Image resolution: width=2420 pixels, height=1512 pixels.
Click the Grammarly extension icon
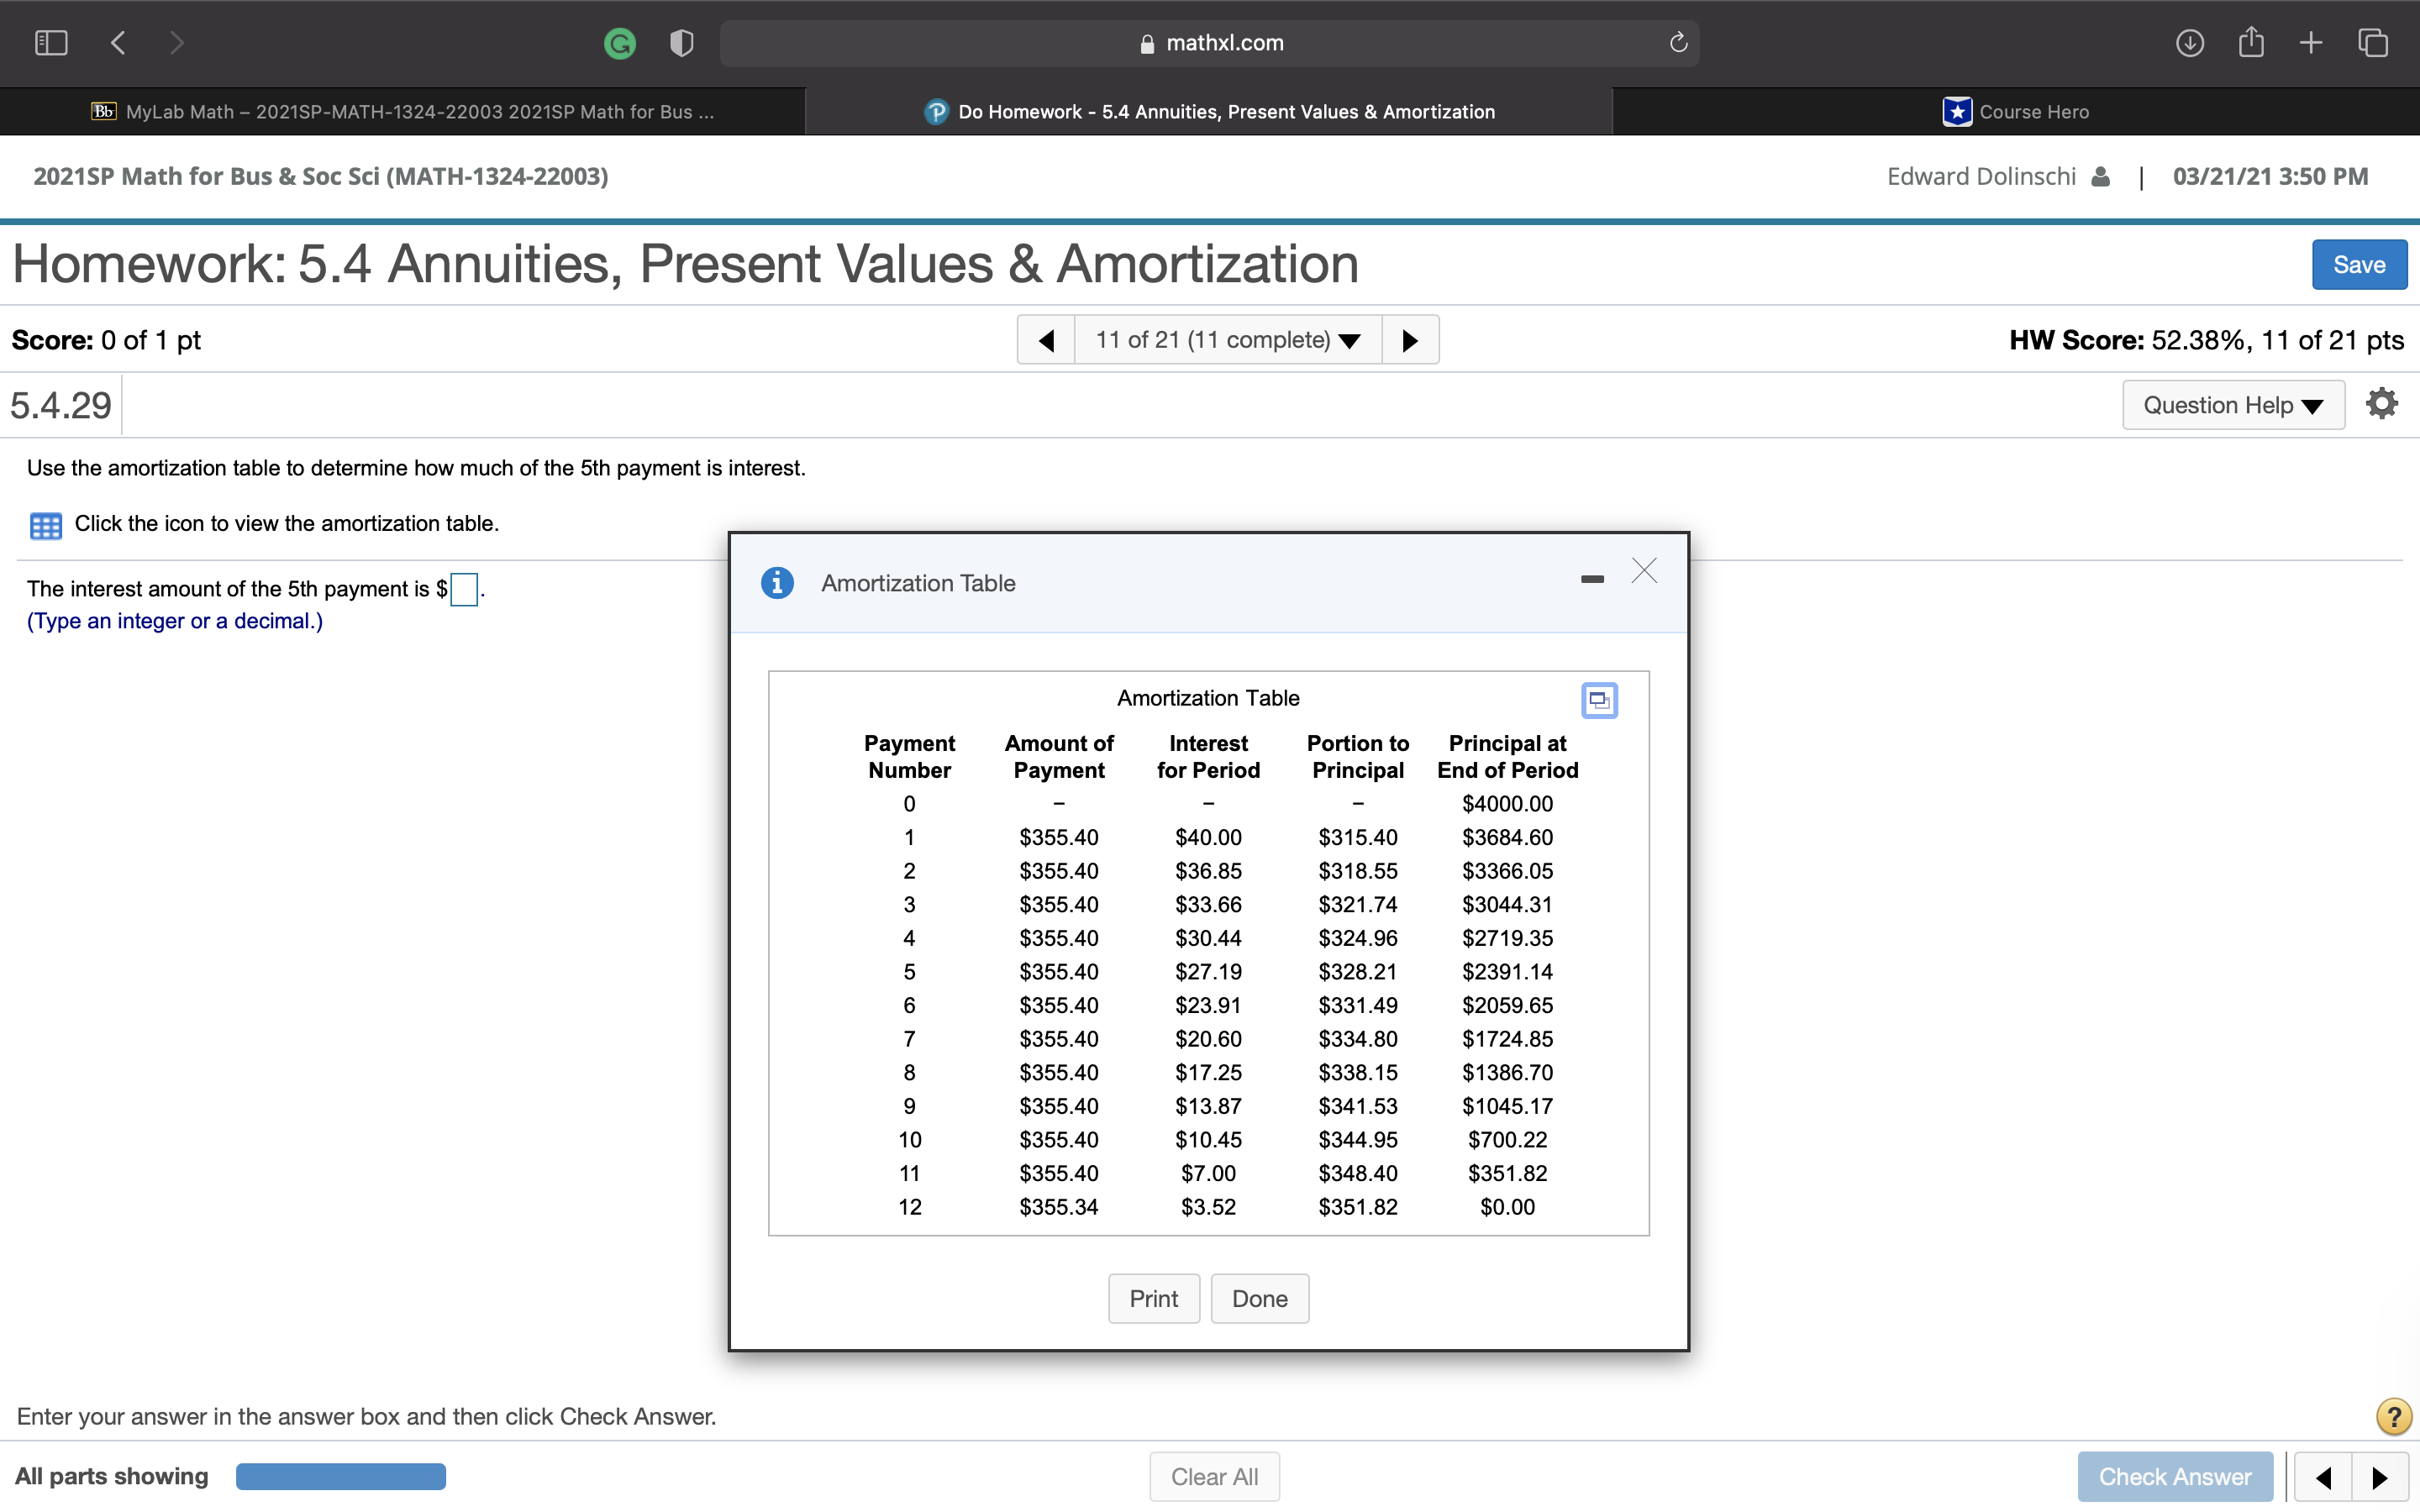pos(619,43)
